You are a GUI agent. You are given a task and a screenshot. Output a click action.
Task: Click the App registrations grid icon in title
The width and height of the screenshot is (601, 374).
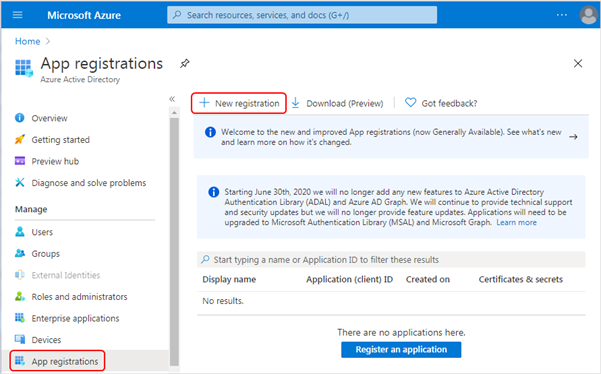[x=24, y=68]
